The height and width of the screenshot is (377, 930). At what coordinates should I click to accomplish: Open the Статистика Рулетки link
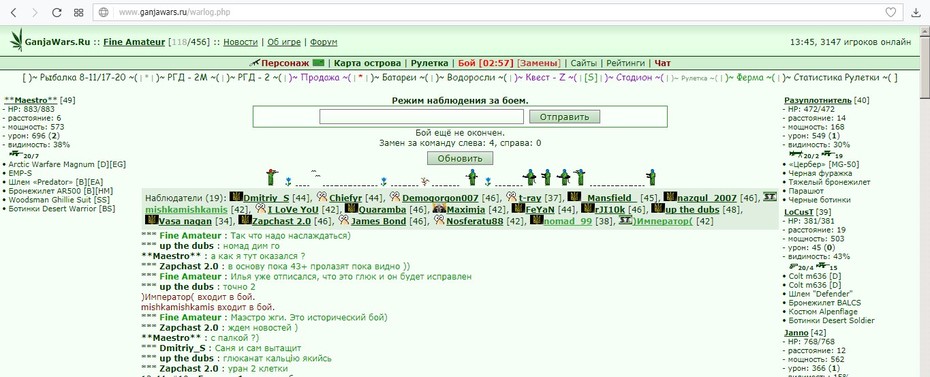point(837,78)
